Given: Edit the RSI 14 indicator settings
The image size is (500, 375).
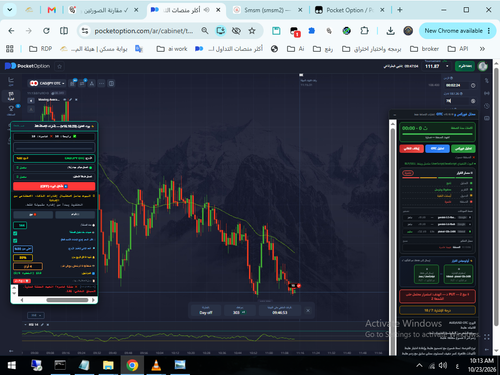Looking at the screenshot, I should click(42, 324).
